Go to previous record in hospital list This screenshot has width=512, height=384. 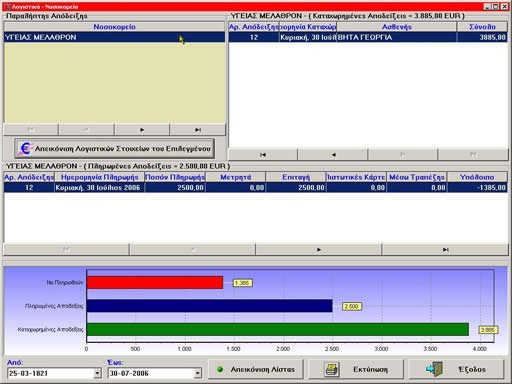point(86,130)
